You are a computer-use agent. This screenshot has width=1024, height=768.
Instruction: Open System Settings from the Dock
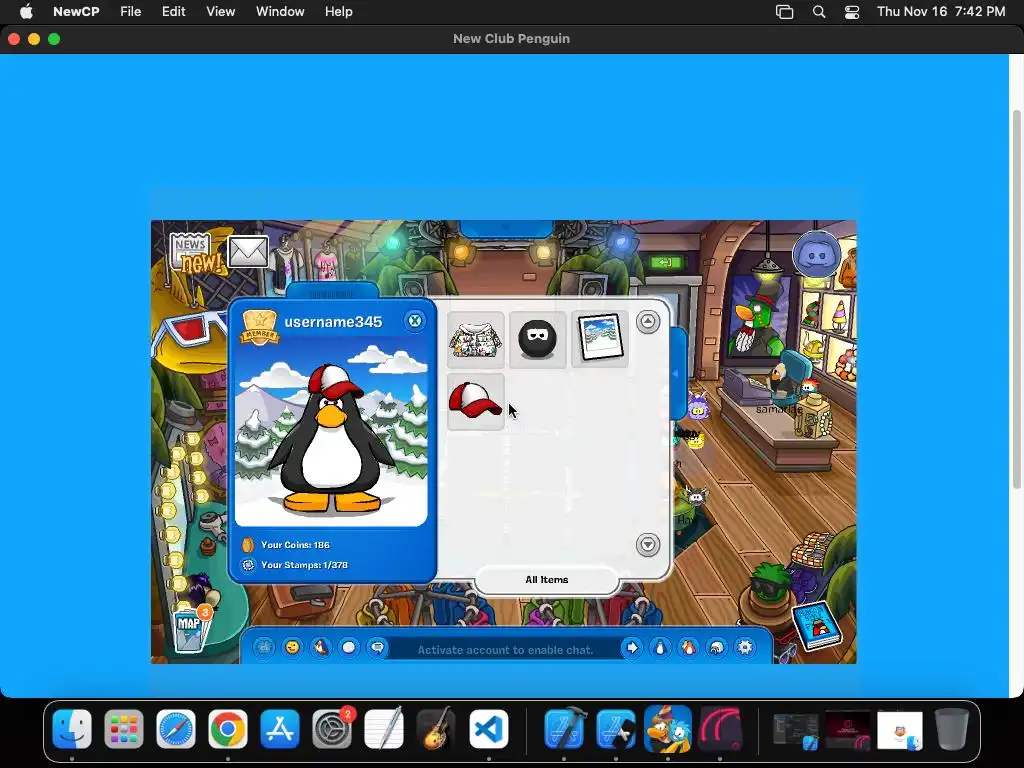pos(332,729)
